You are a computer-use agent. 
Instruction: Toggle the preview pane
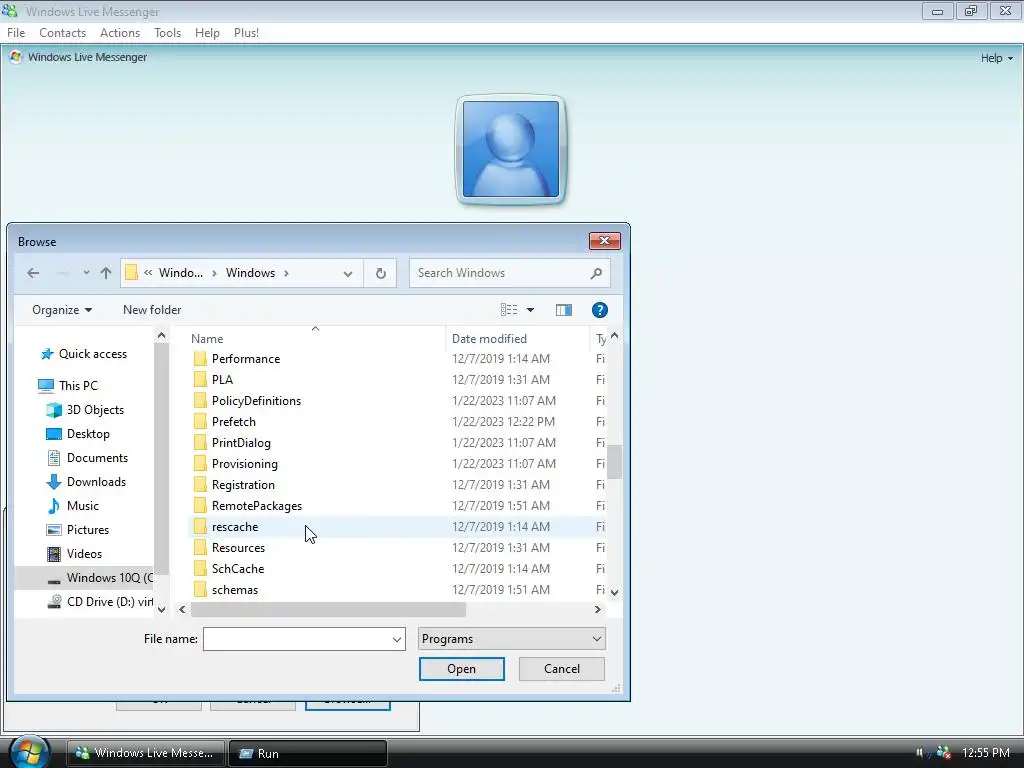(x=564, y=310)
